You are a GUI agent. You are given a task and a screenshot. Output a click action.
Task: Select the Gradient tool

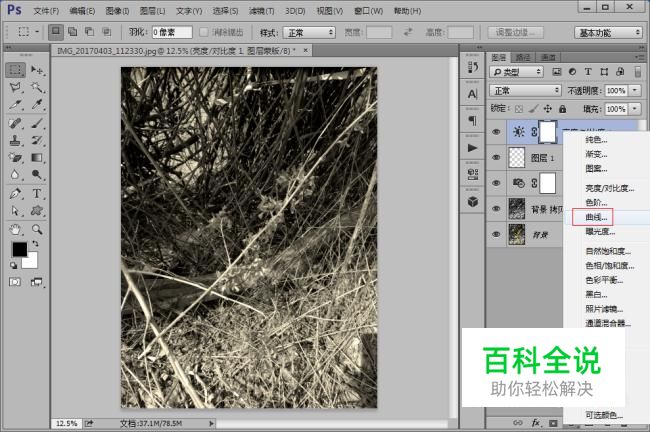37,158
